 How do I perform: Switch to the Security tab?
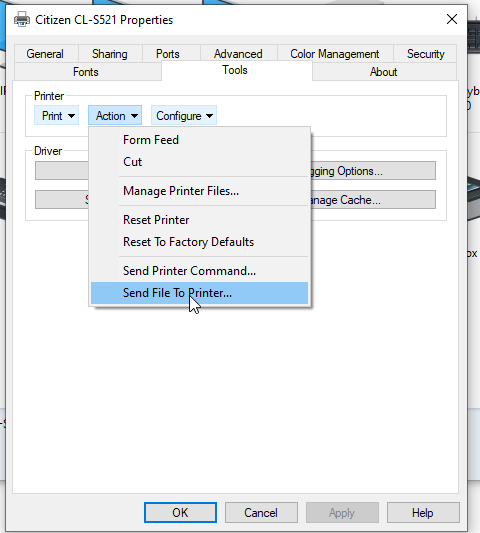[426, 54]
